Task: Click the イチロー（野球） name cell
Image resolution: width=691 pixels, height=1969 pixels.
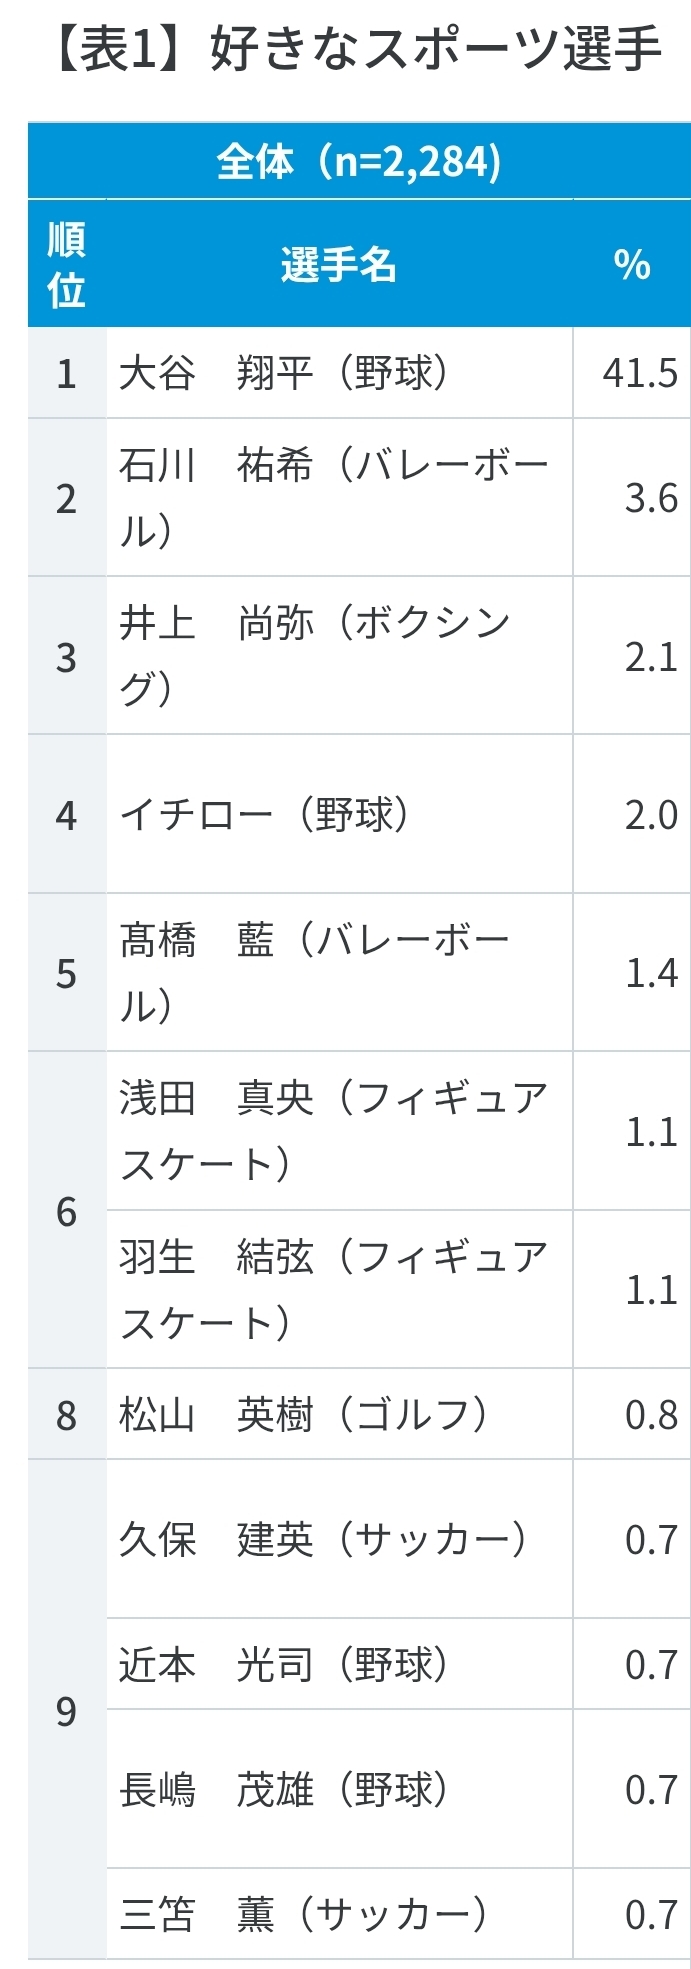Action: coord(264,815)
